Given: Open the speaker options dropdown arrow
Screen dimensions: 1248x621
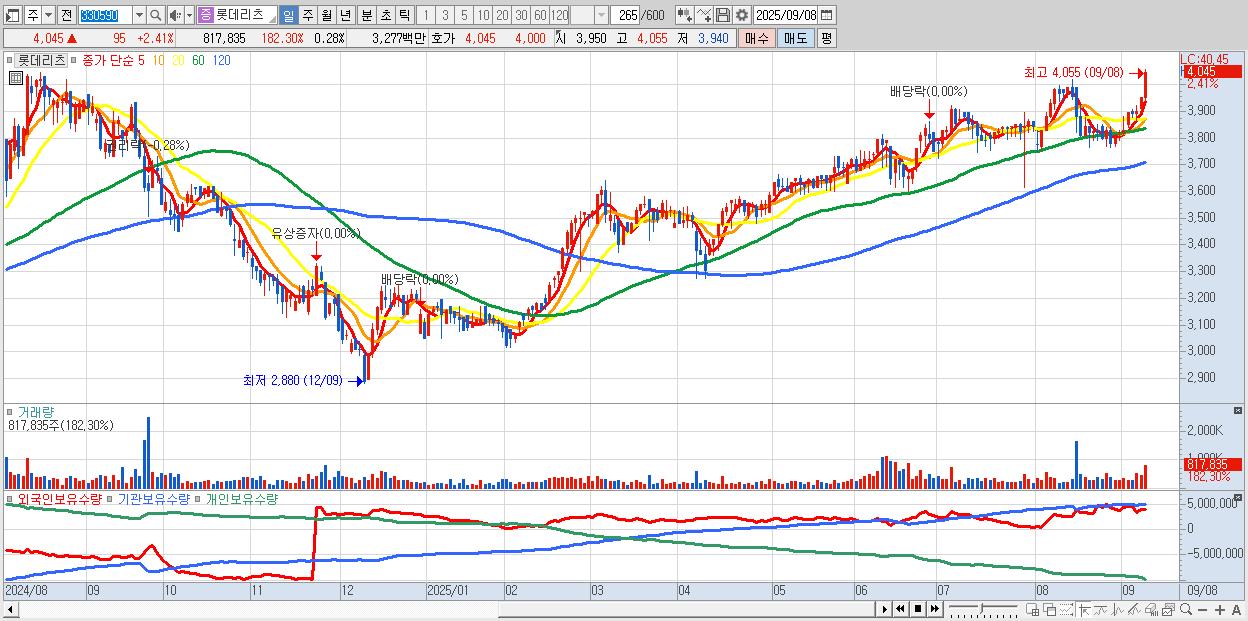Looking at the screenshot, I should [x=189, y=15].
